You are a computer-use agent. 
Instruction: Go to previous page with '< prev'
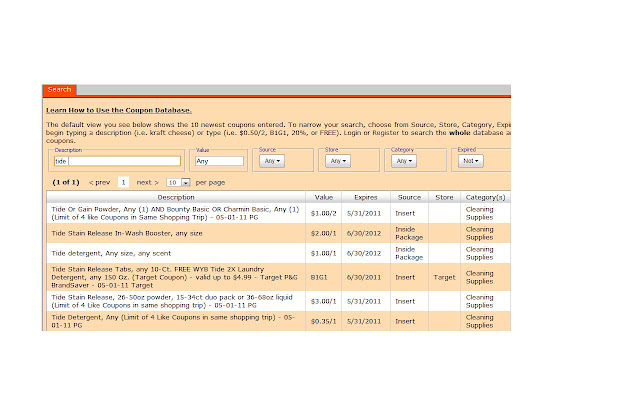(x=100, y=182)
